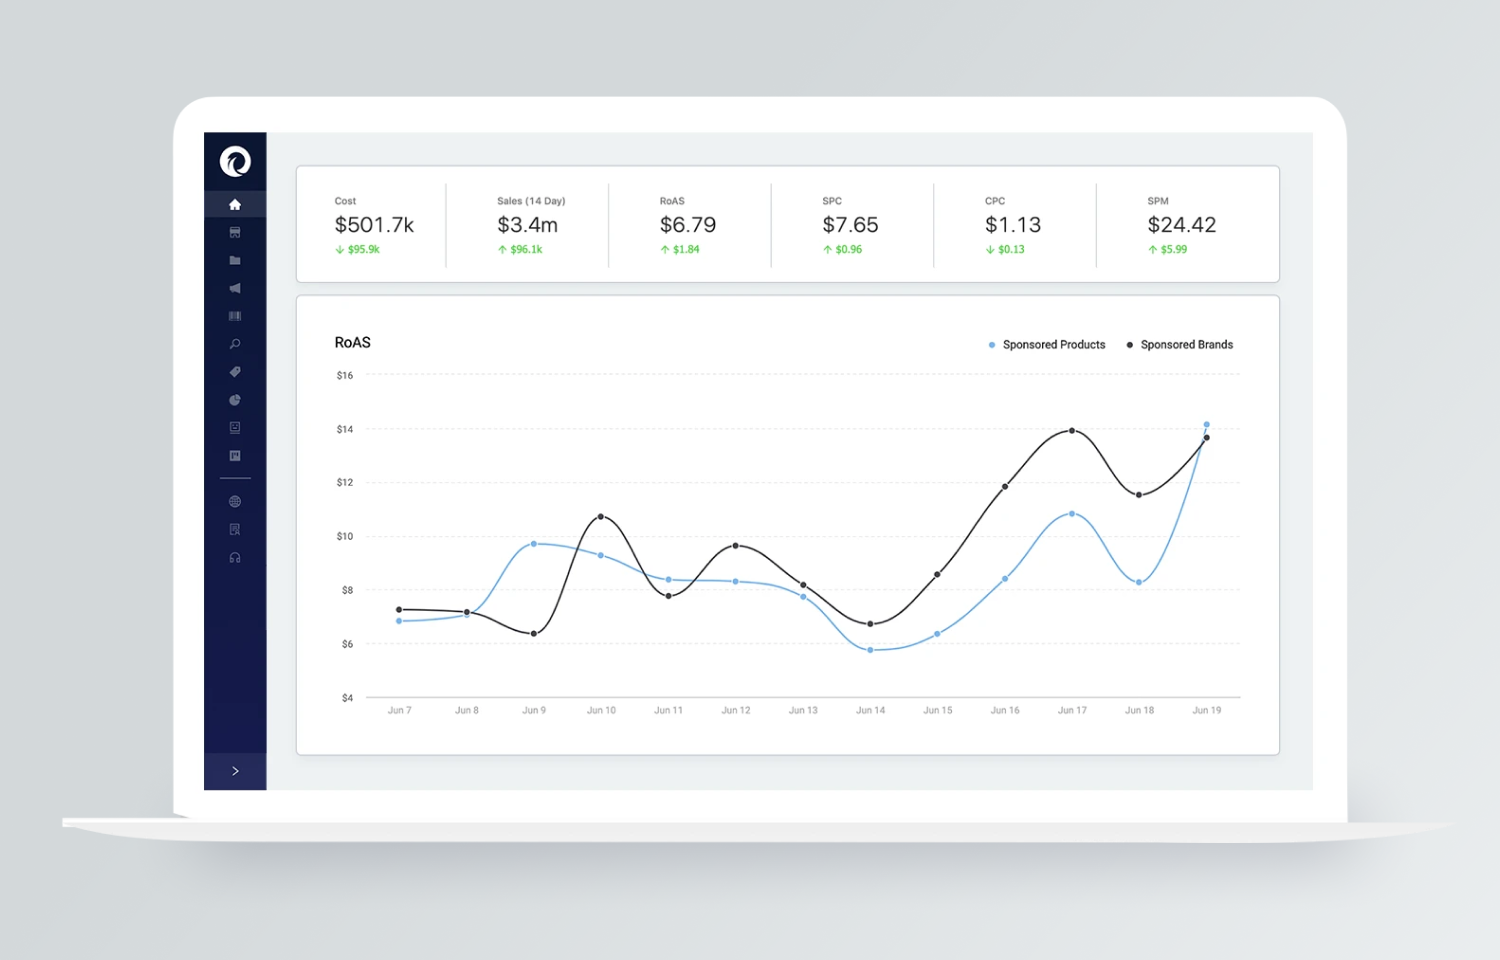Open the headphones support icon
The height and width of the screenshot is (960, 1500).
pyautogui.click(x=235, y=558)
